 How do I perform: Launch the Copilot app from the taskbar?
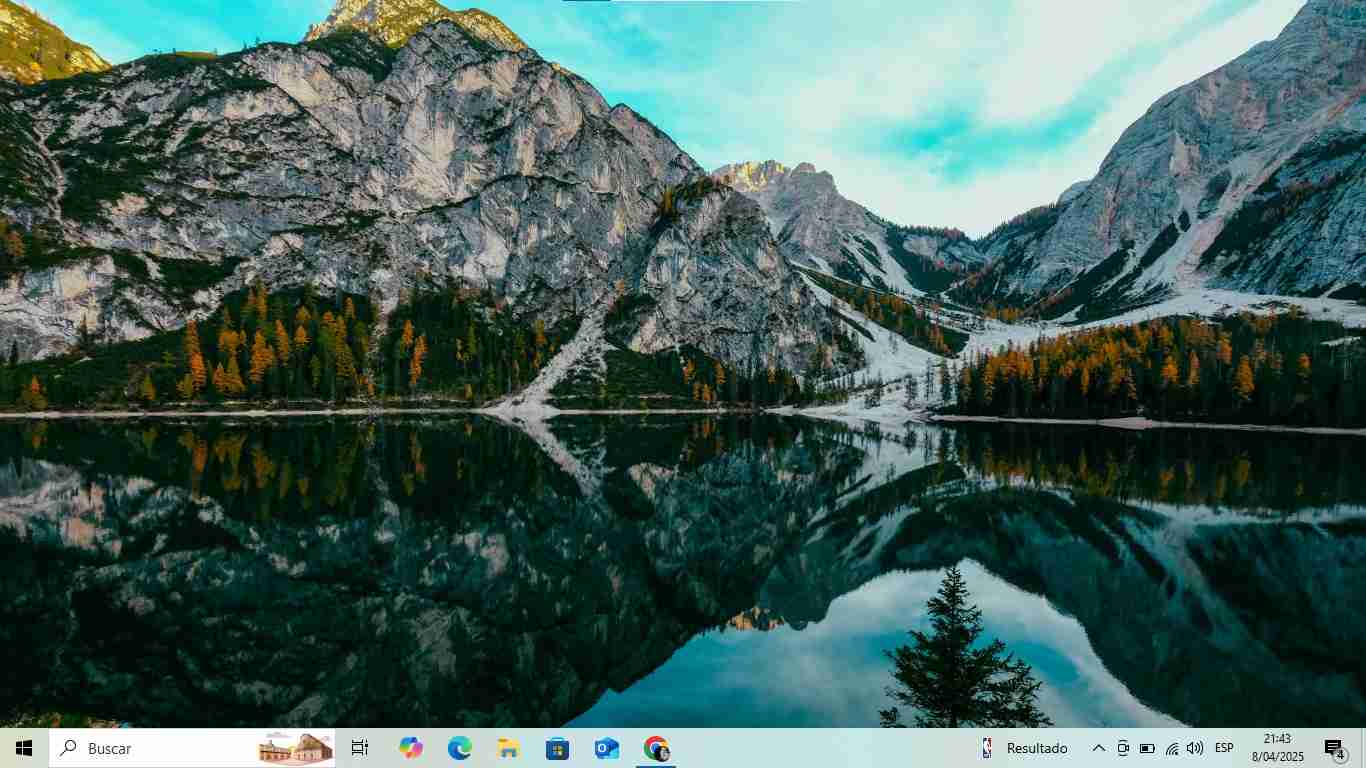pos(410,748)
